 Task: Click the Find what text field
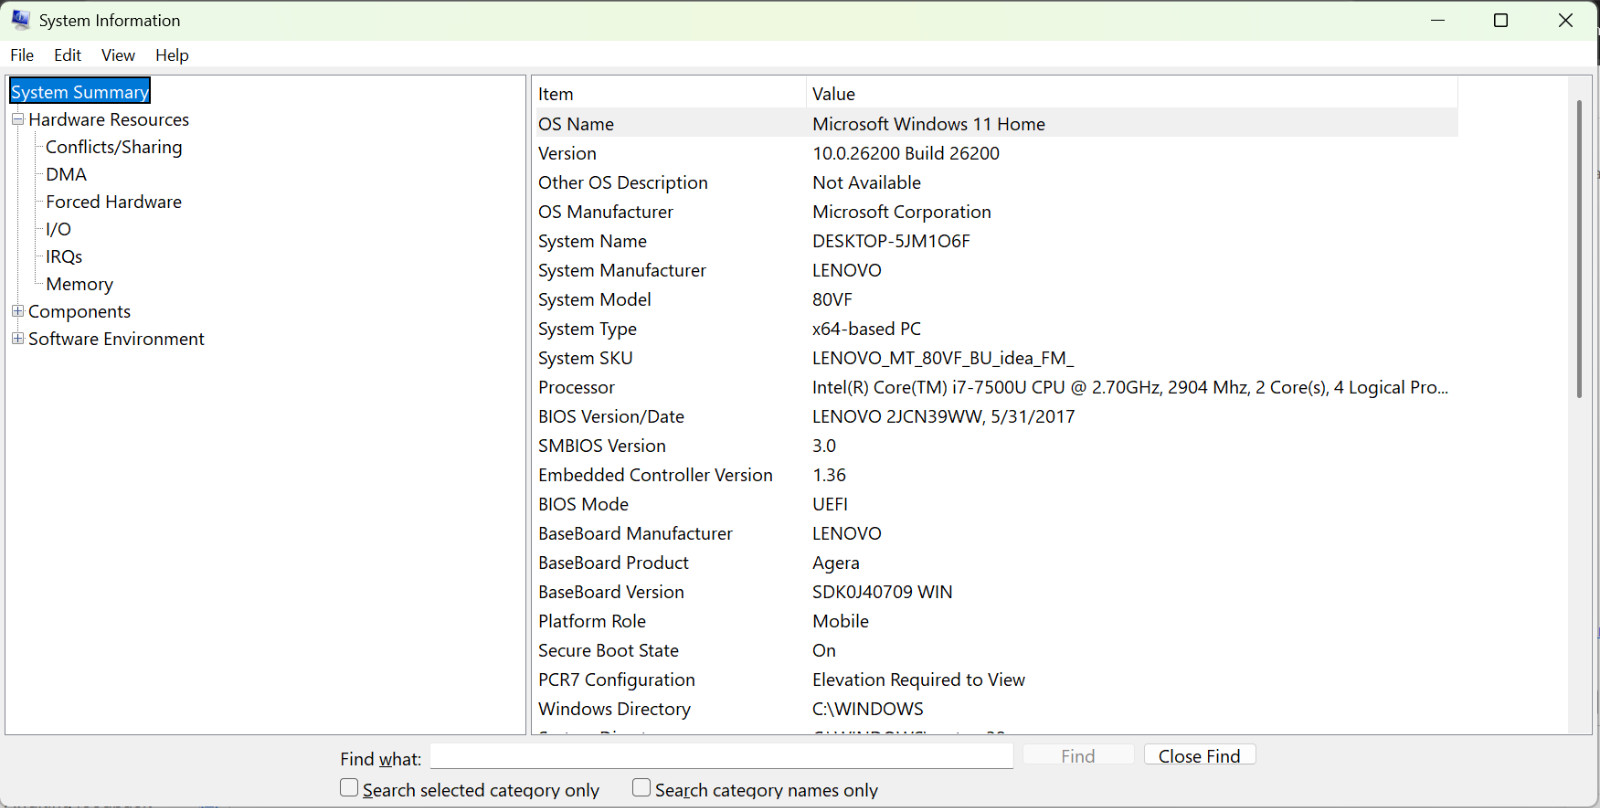[721, 756]
